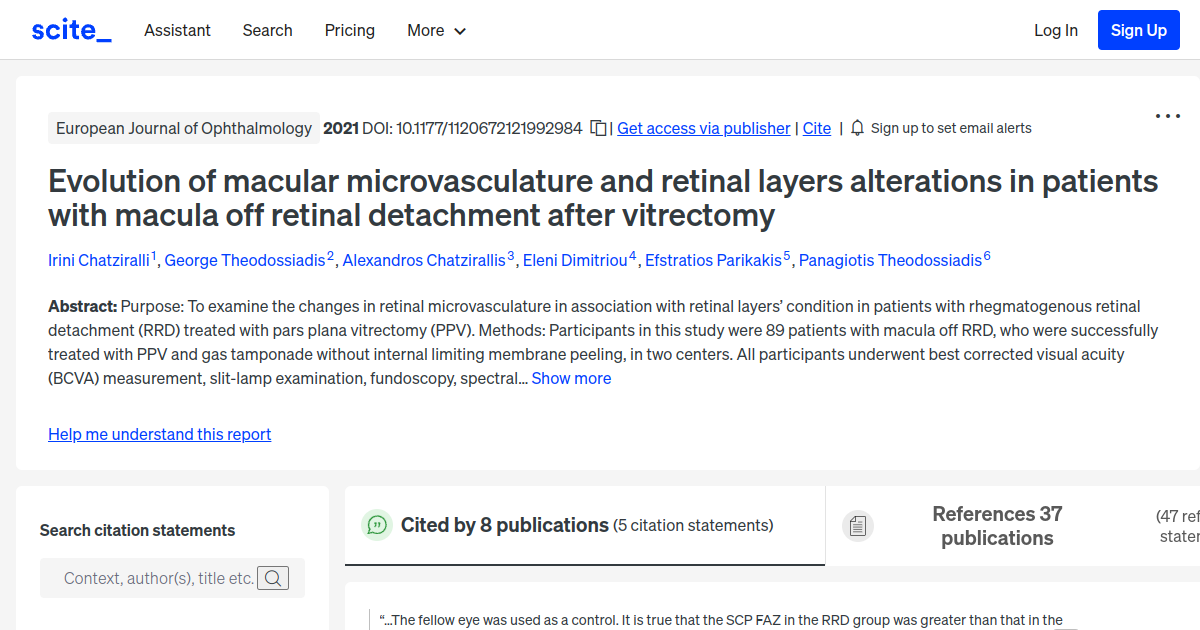Open the References 37 publications tab
Viewport: 1200px width, 630px height.
[997, 525]
